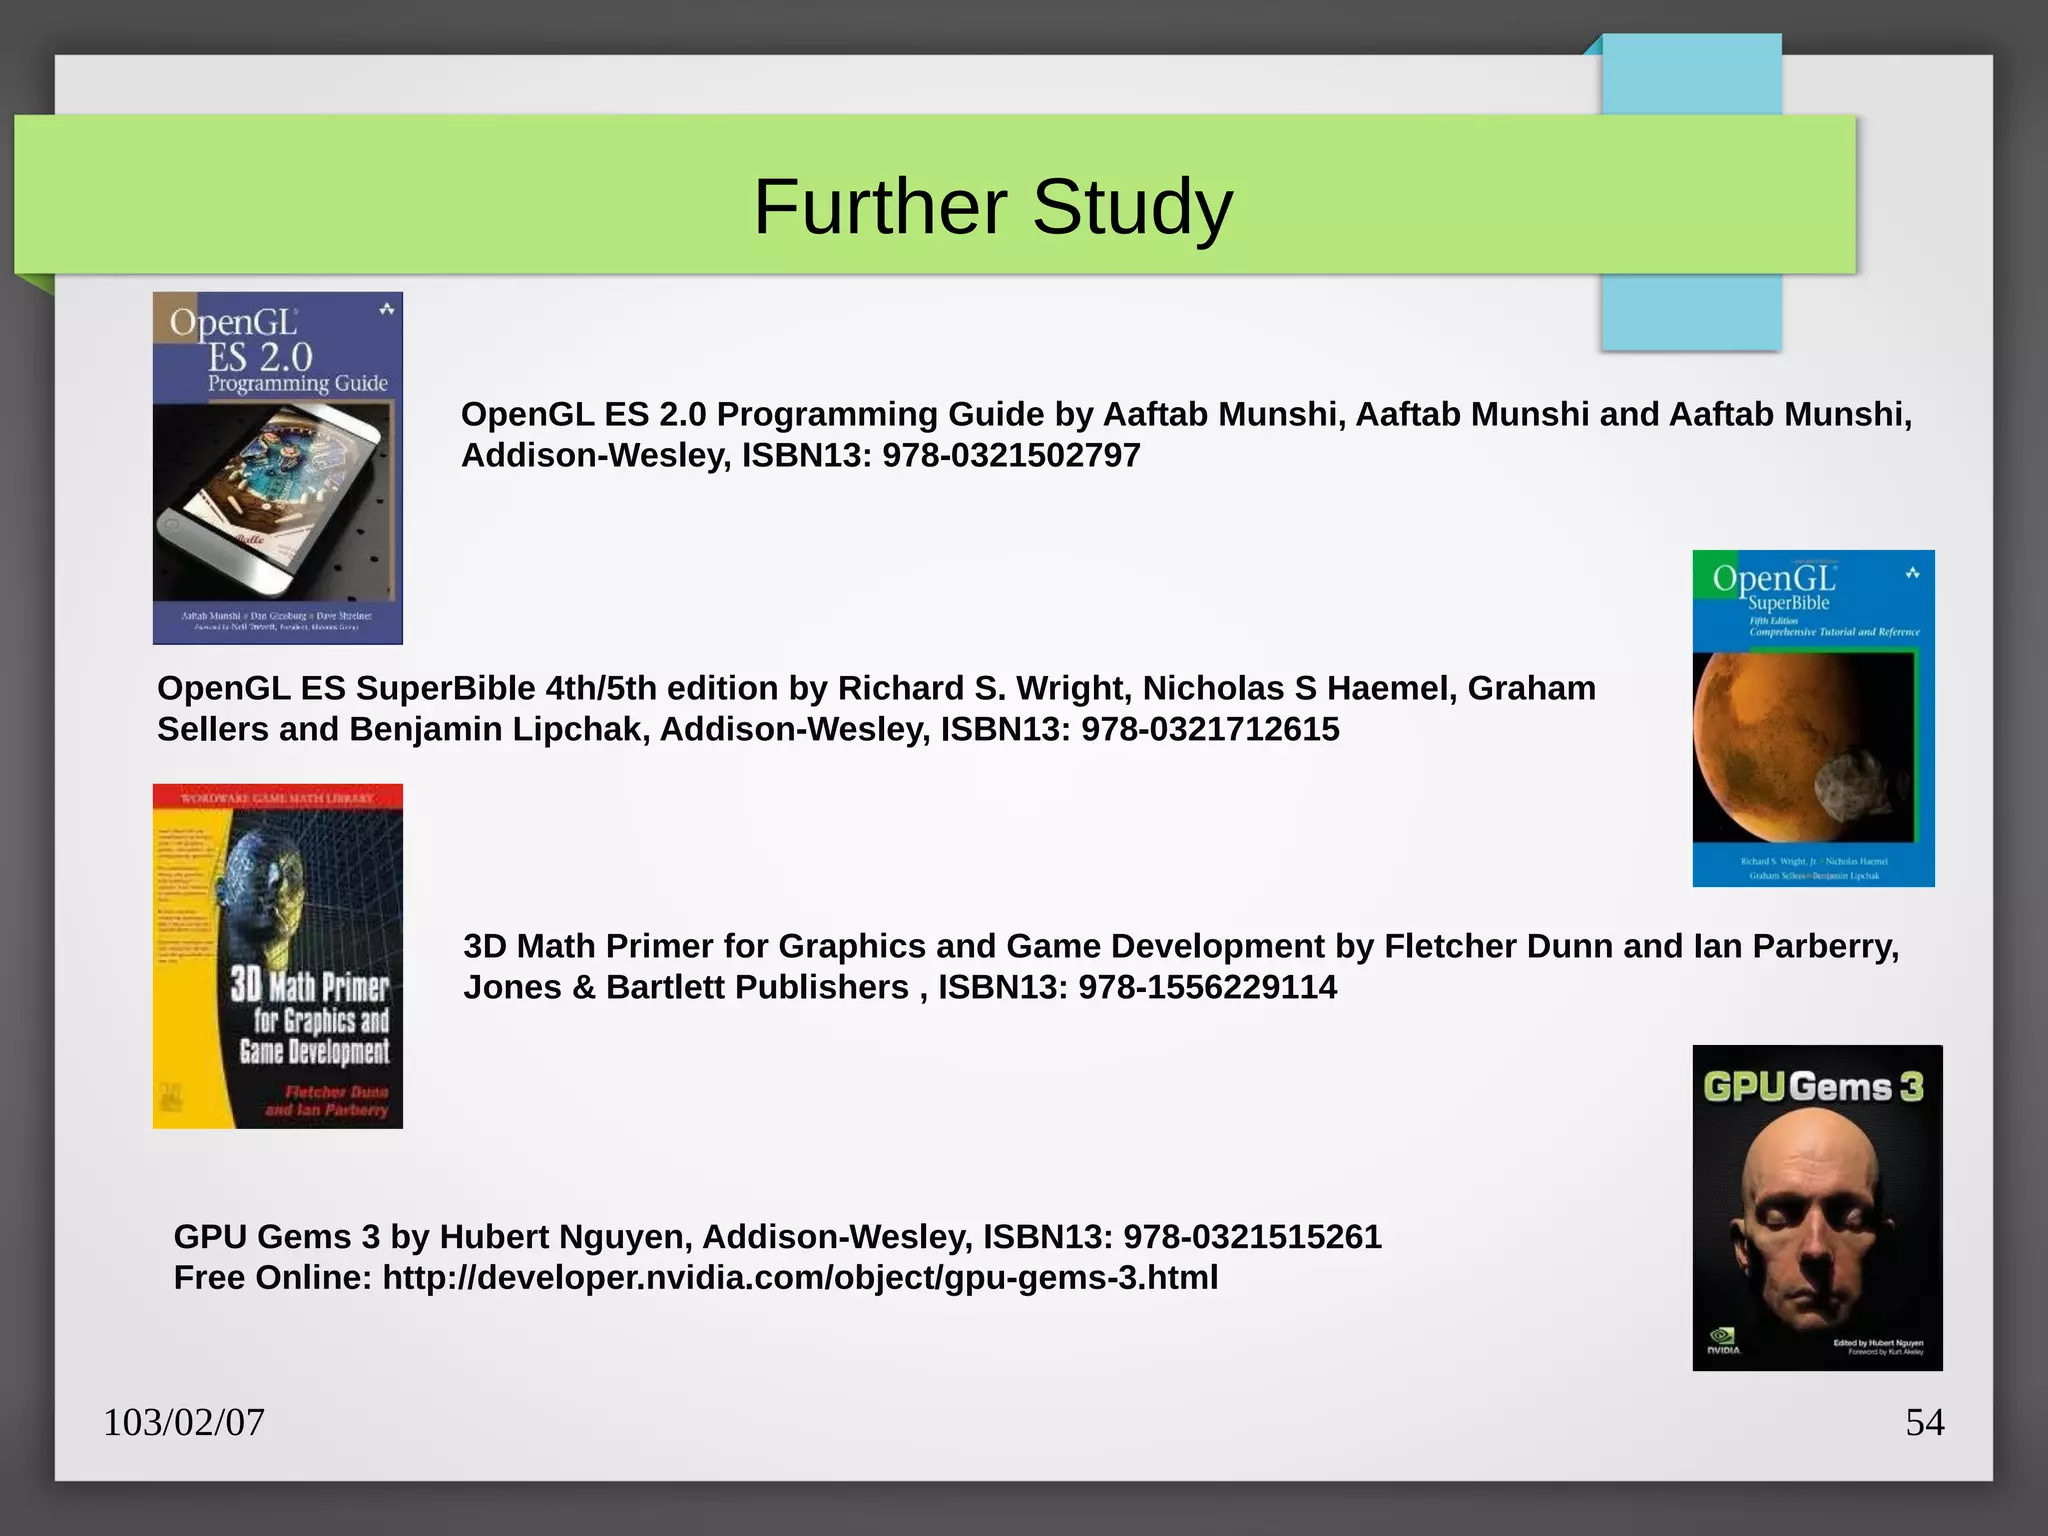The height and width of the screenshot is (1536, 2048).
Task: Click ISBN13 978-1556229114 text
Action: [x=1137, y=988]
